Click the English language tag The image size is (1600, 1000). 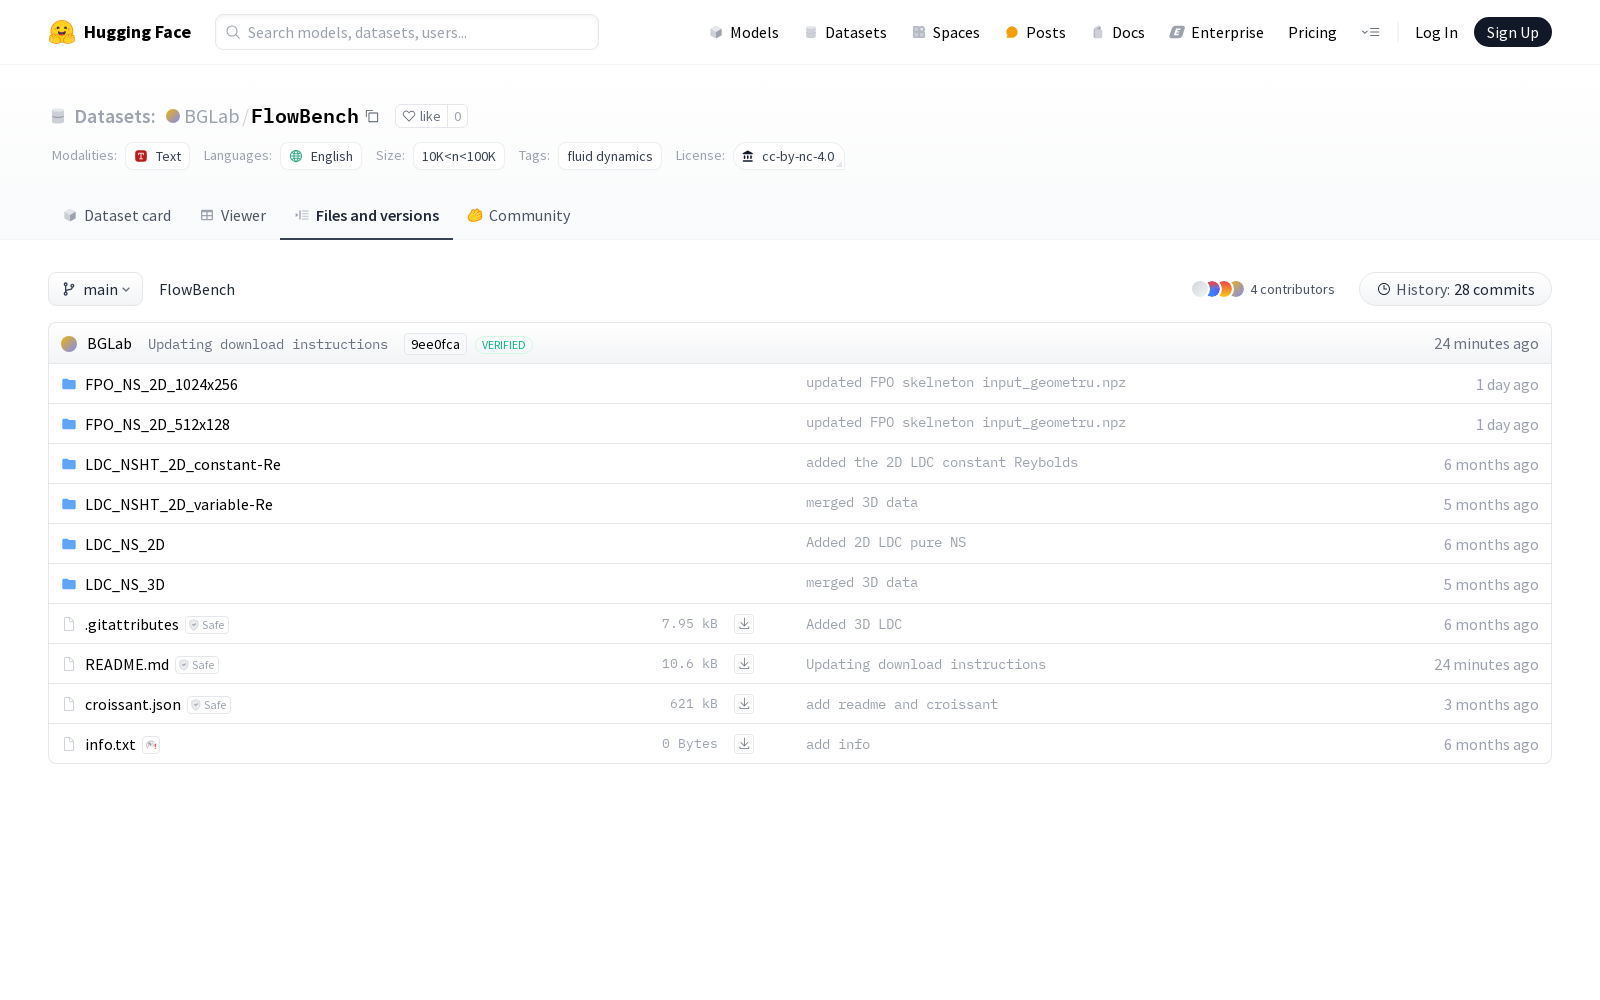point(321,156)
